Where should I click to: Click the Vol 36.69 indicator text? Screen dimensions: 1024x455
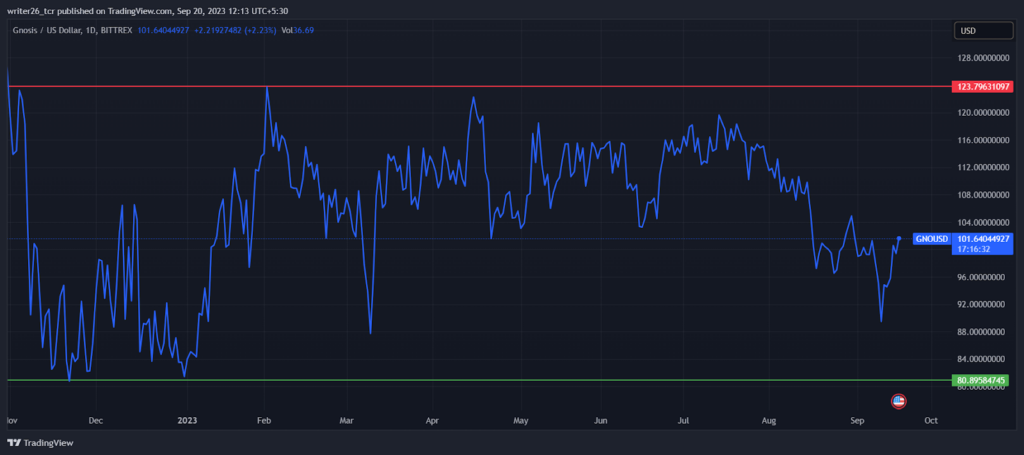296,30
